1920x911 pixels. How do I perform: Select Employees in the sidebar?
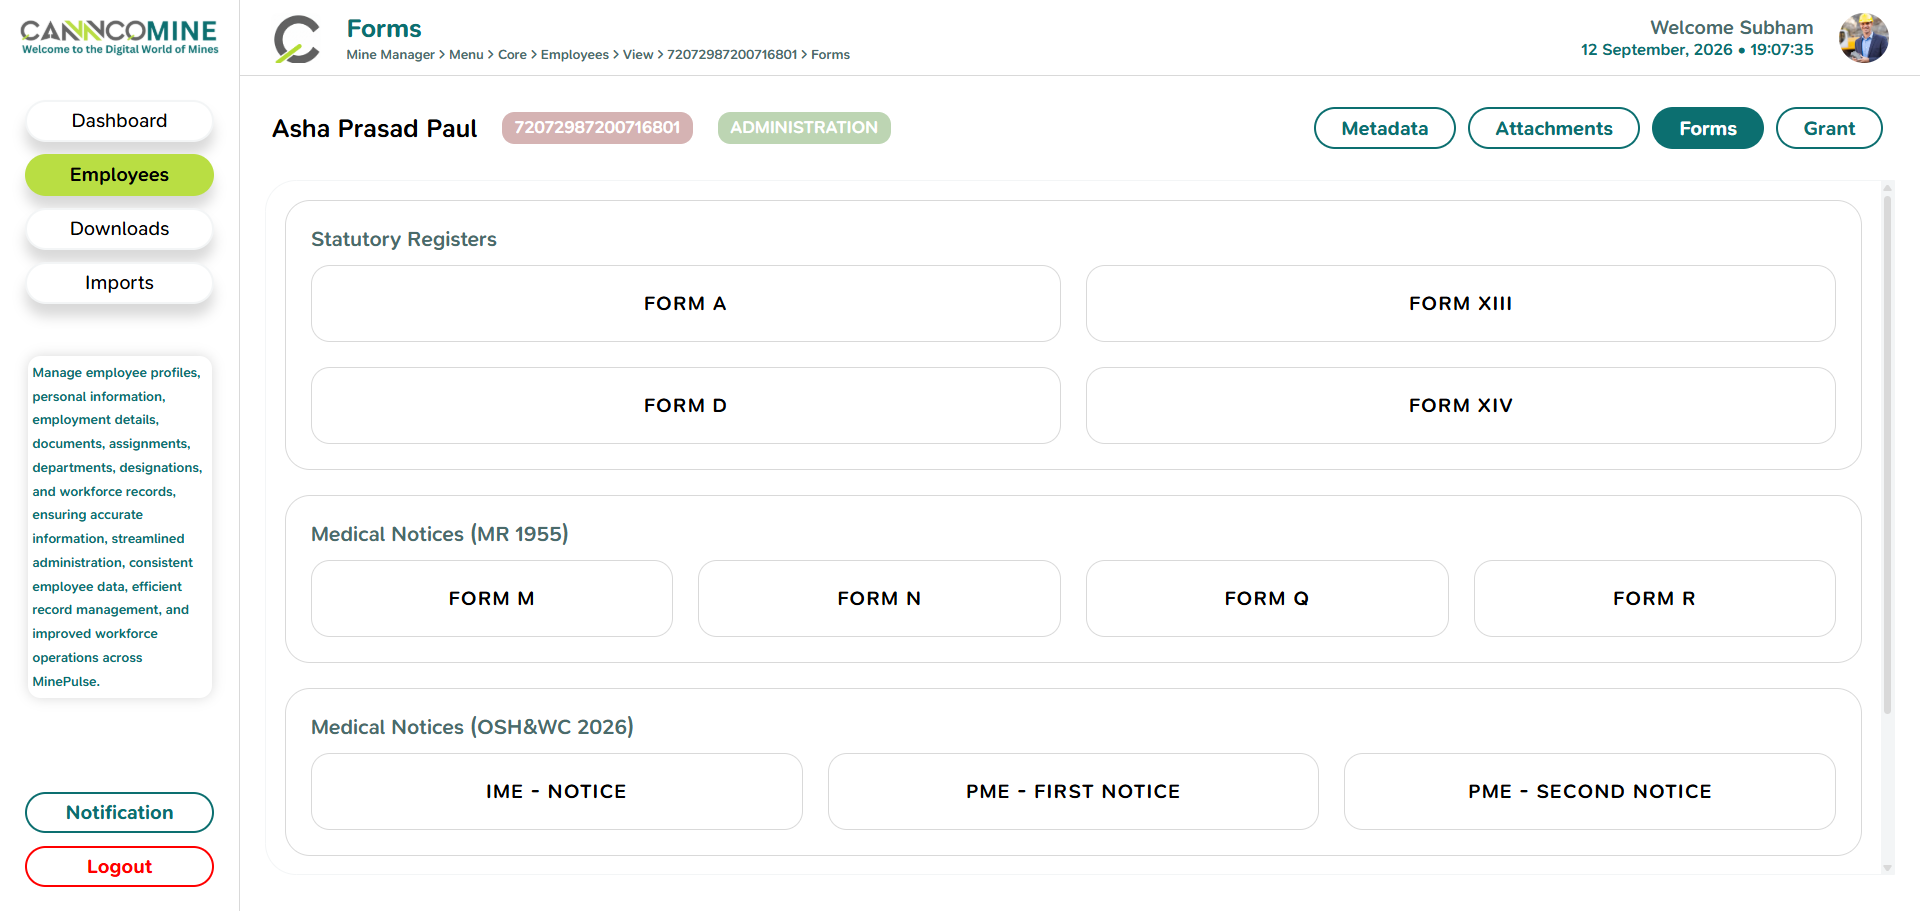[x=119, y=175]
